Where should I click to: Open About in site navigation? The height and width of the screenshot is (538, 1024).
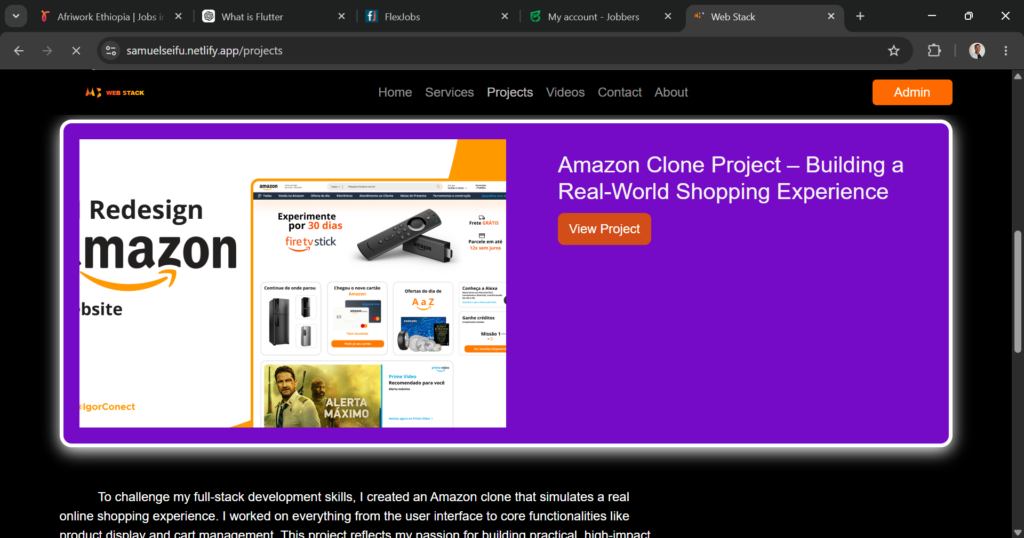point(671,93)
